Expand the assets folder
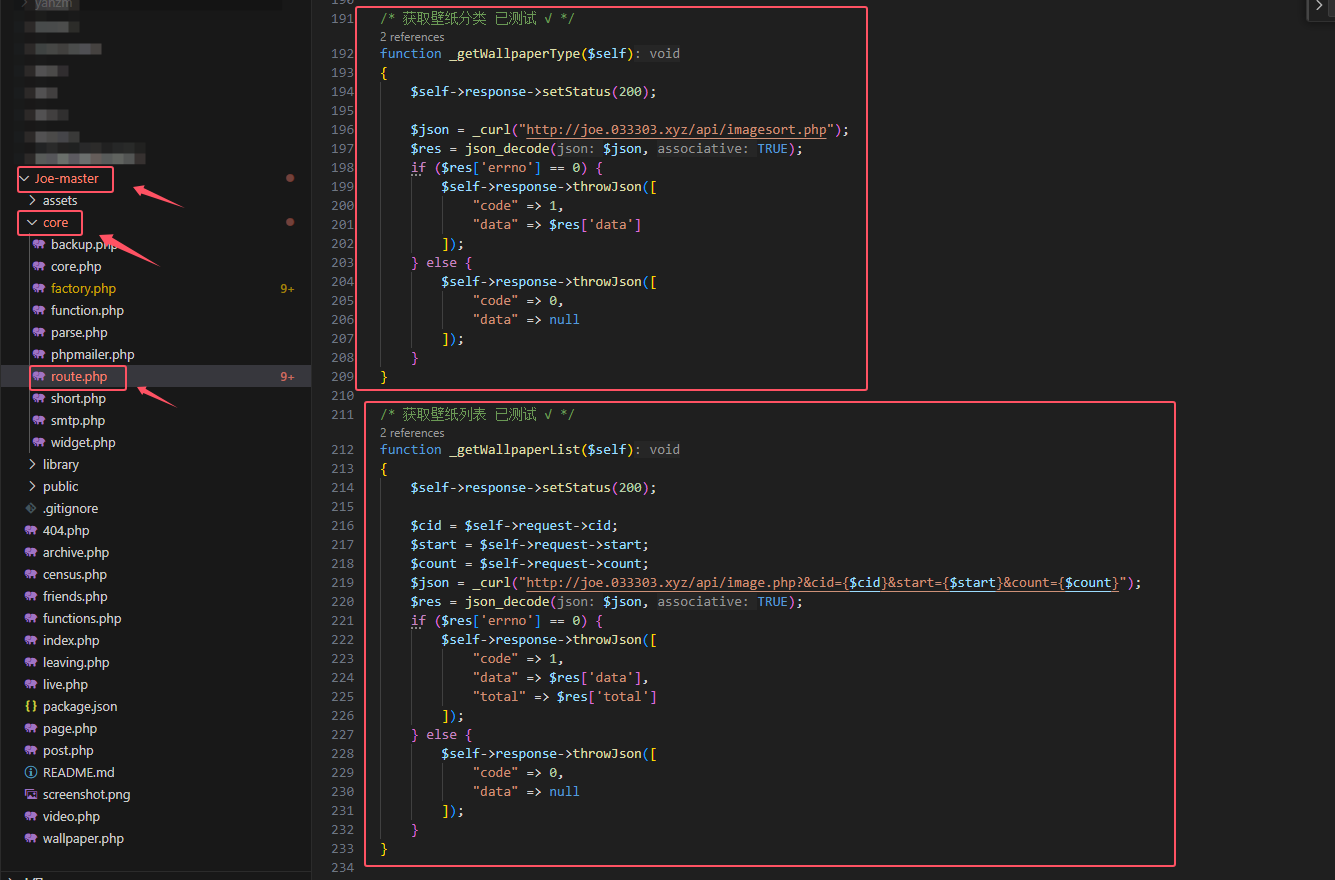This screenshot has height=880, width=1335. point(33,201)
